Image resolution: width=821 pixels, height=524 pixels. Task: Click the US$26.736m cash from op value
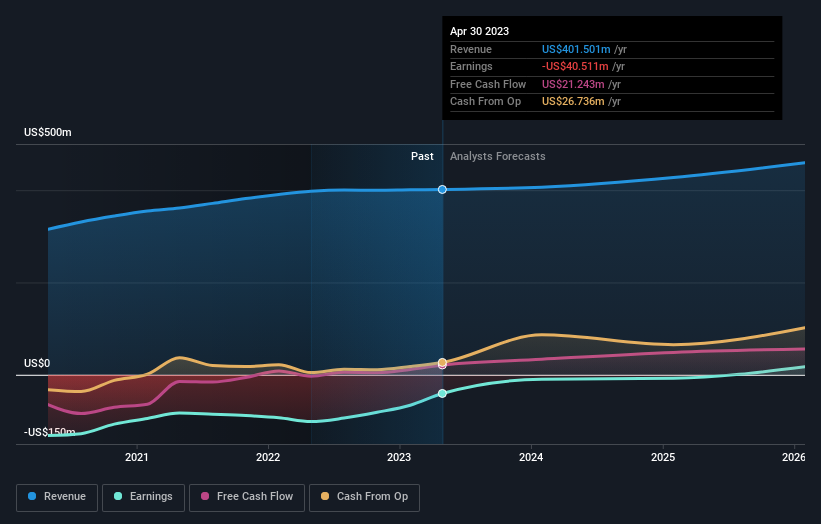pyautogui.click(x=573, y=102)
